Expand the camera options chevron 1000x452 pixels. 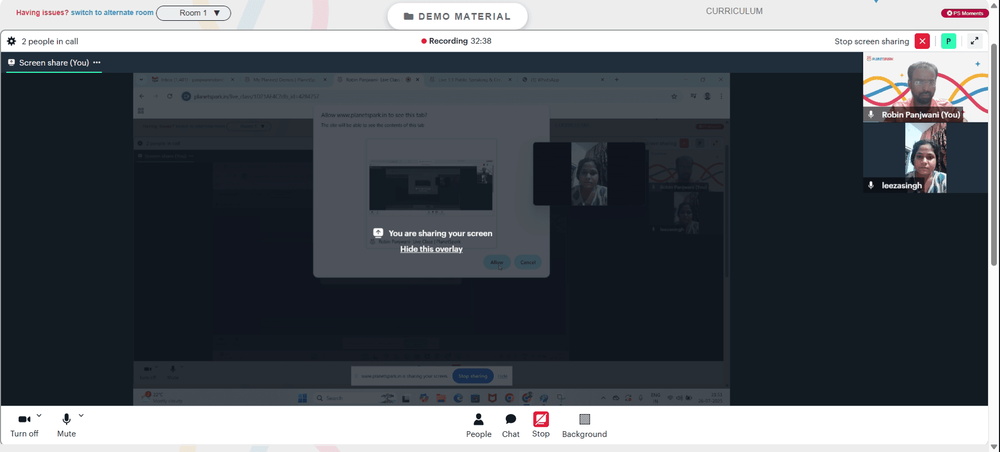pos(39,416)
